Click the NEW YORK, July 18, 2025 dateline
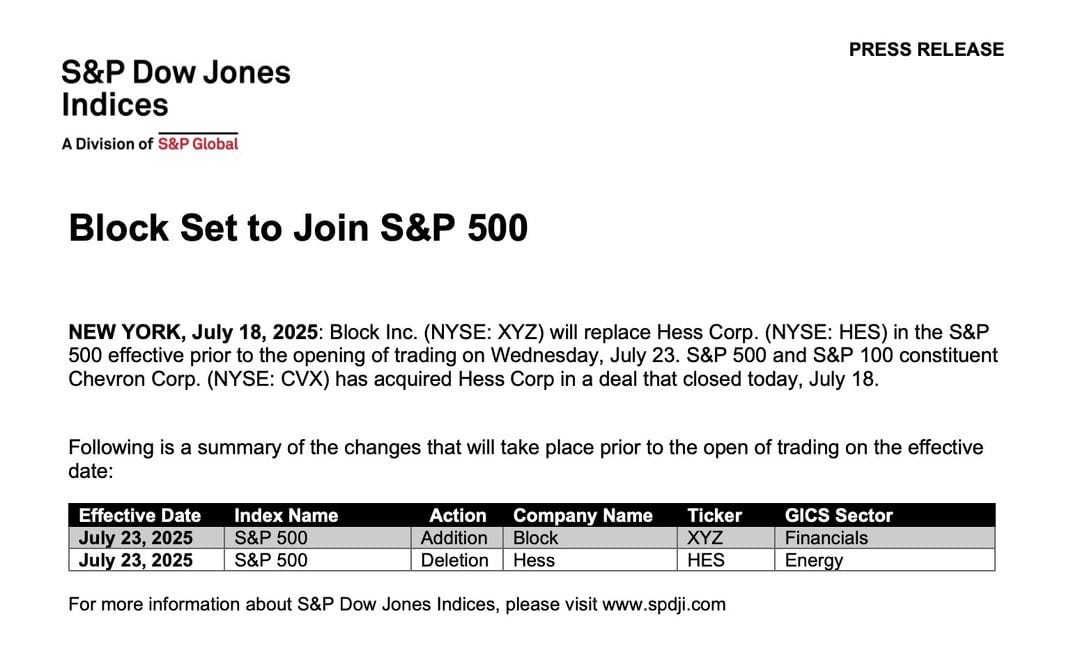The width and height of the screenshot is (1080, 660). 193,332
